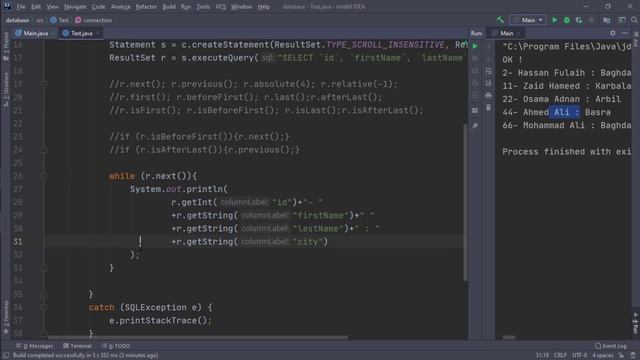Click console line '22- Osama Adnan : Arbil'

coord(562,99)
